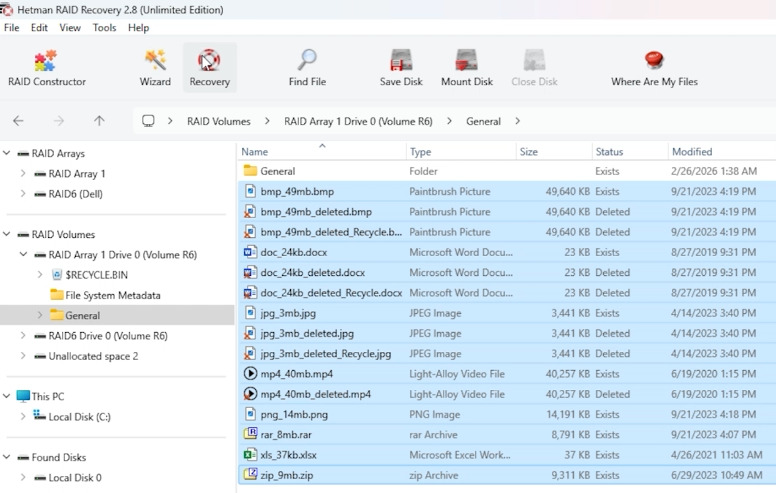The width and height of the screenshot is (776, 493).
Task: Click the doc_24kb.docx Word file icon
Action: coord(250,252)
